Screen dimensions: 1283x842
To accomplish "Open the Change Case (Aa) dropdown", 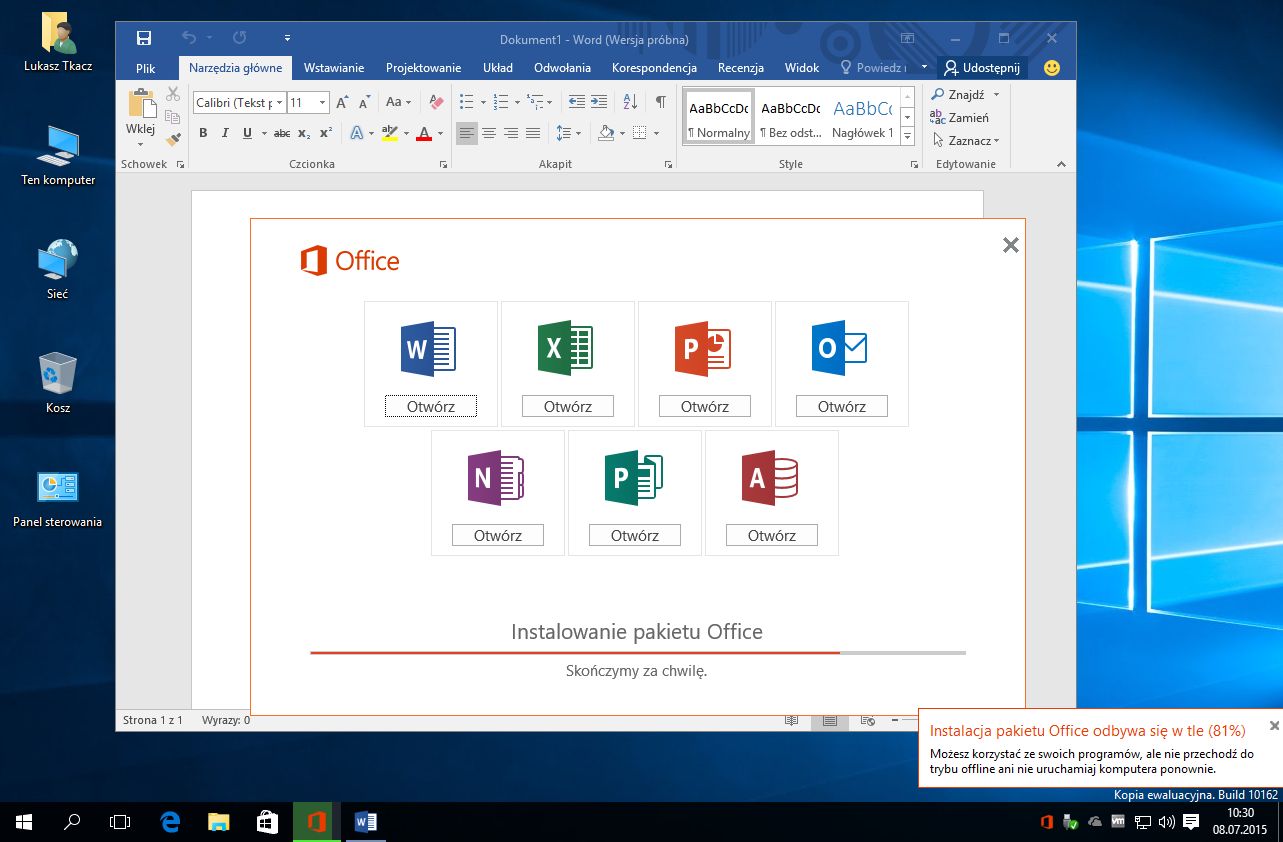I will 399,102.
